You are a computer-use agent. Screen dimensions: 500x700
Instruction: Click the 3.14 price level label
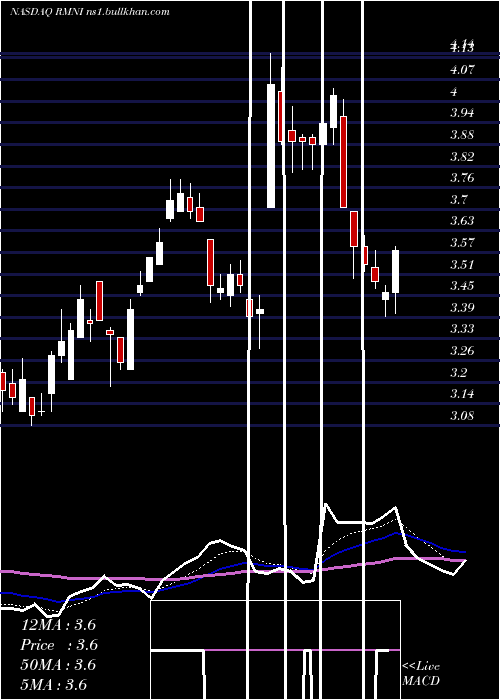click(462, 394)
